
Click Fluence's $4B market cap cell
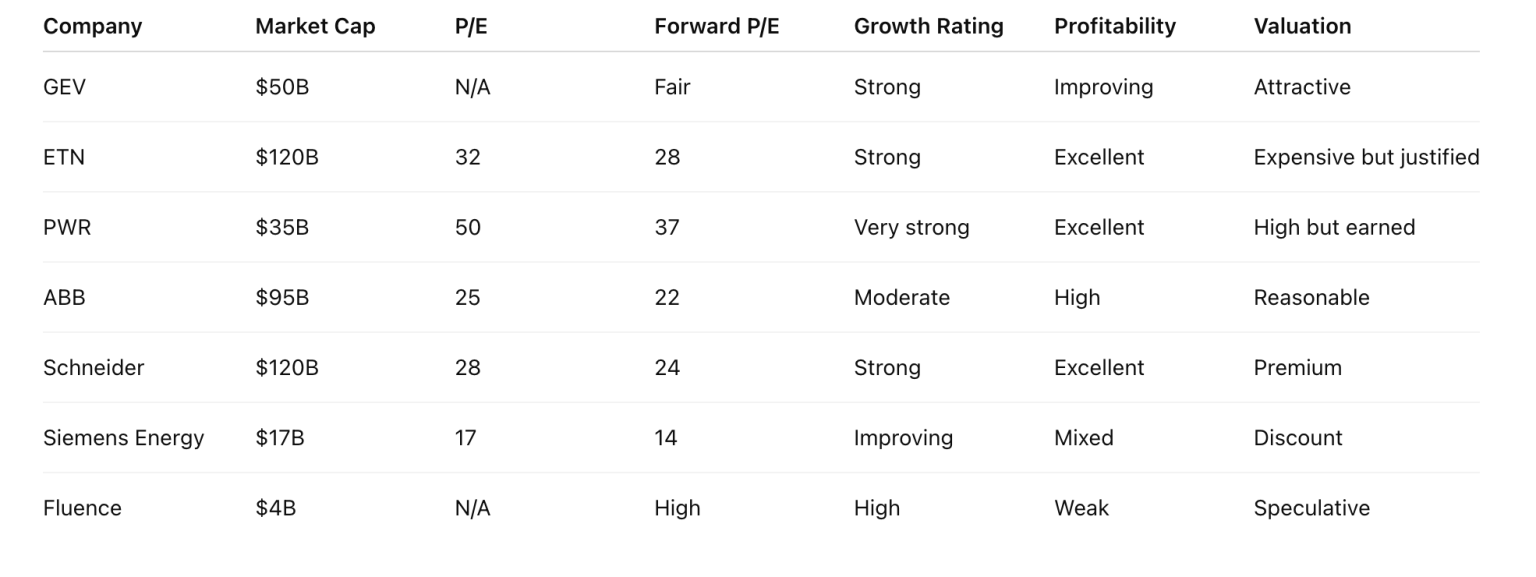(275, 508)
